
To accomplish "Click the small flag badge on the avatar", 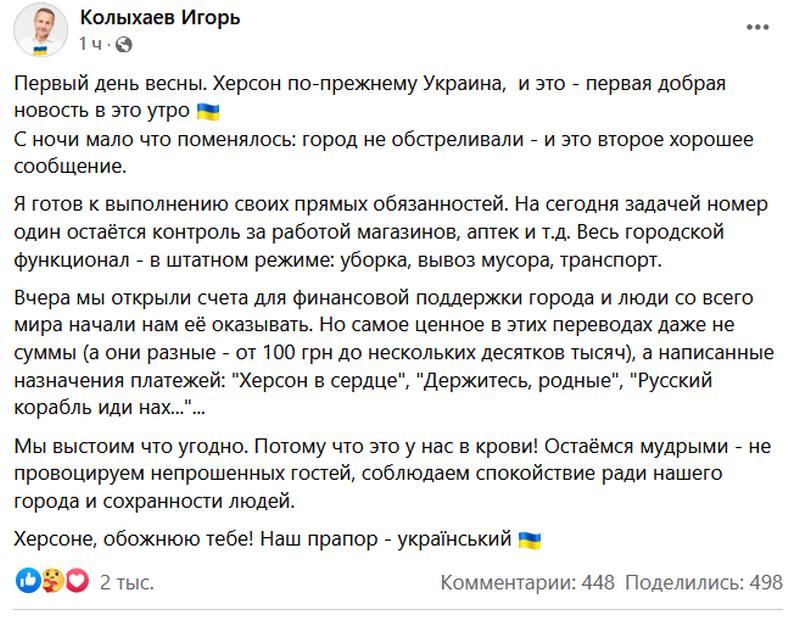I will tap(40, 49).
